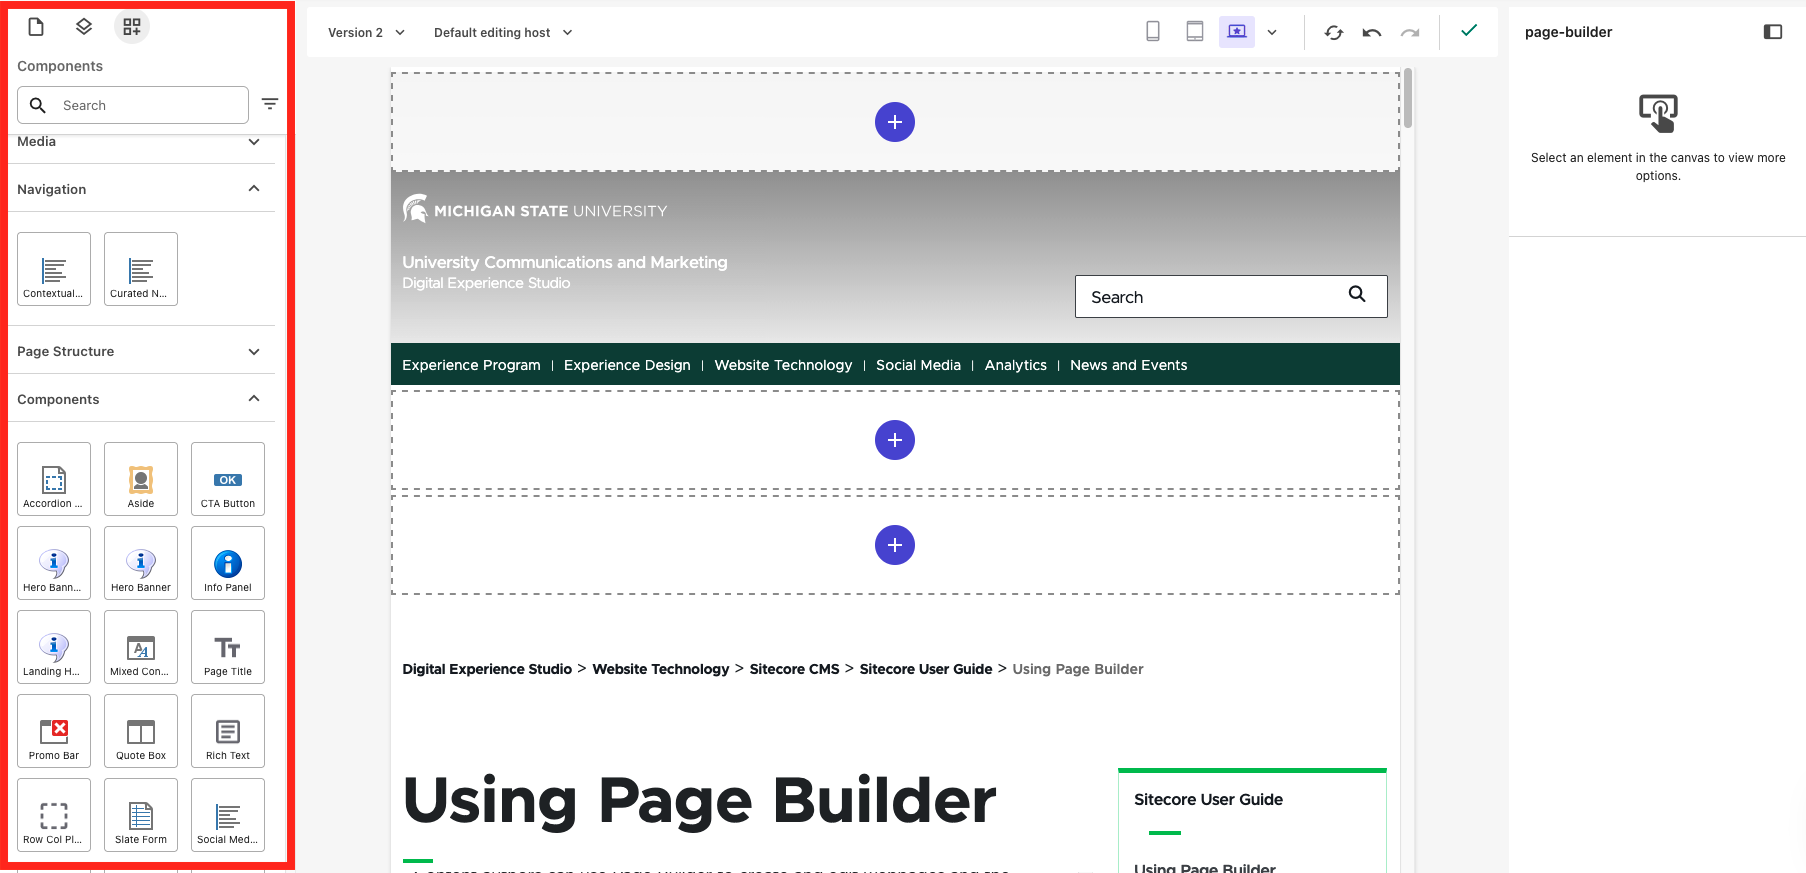Screen dimensions: 1806x873
Task: Choose the Rich Text component
Action: click(x=228, y=731)
